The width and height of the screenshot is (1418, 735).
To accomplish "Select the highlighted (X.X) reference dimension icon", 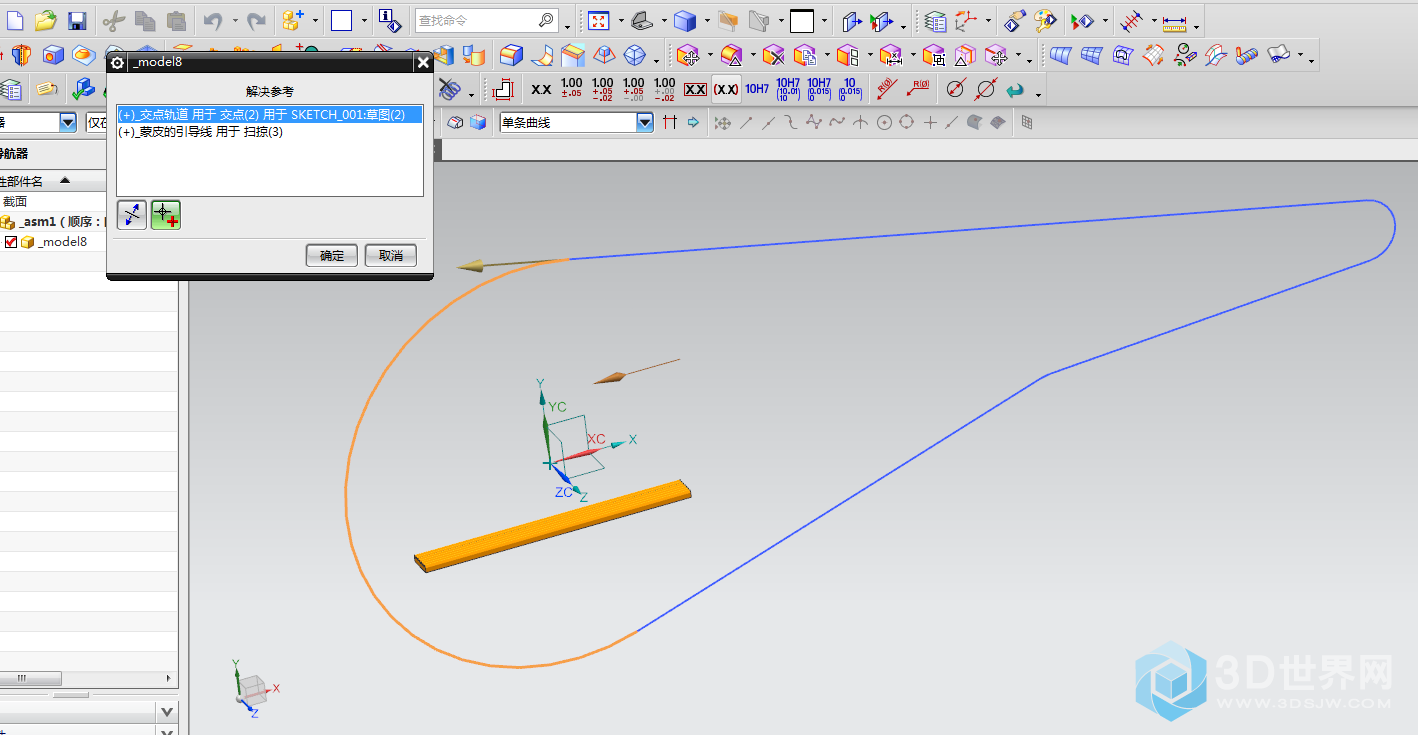I will tap(726, 90).
